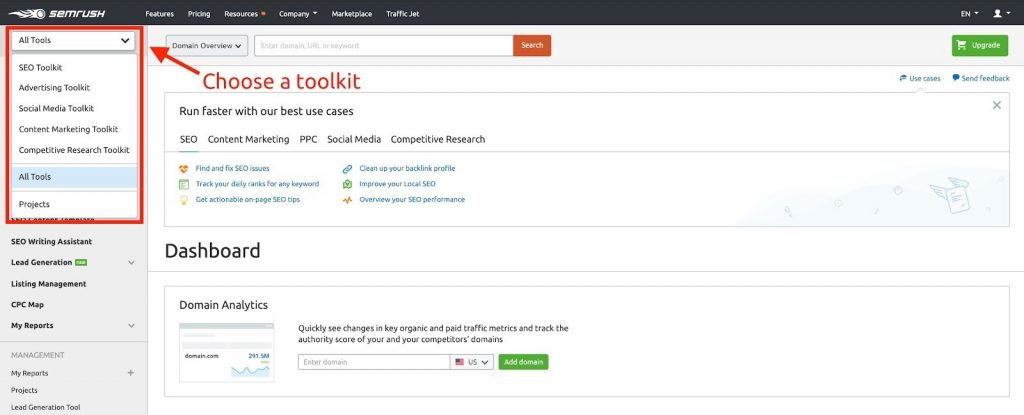Open Get actionable on-page SEO tips link
Viewport: 1024px width, 415px height.
coord(248,200)
